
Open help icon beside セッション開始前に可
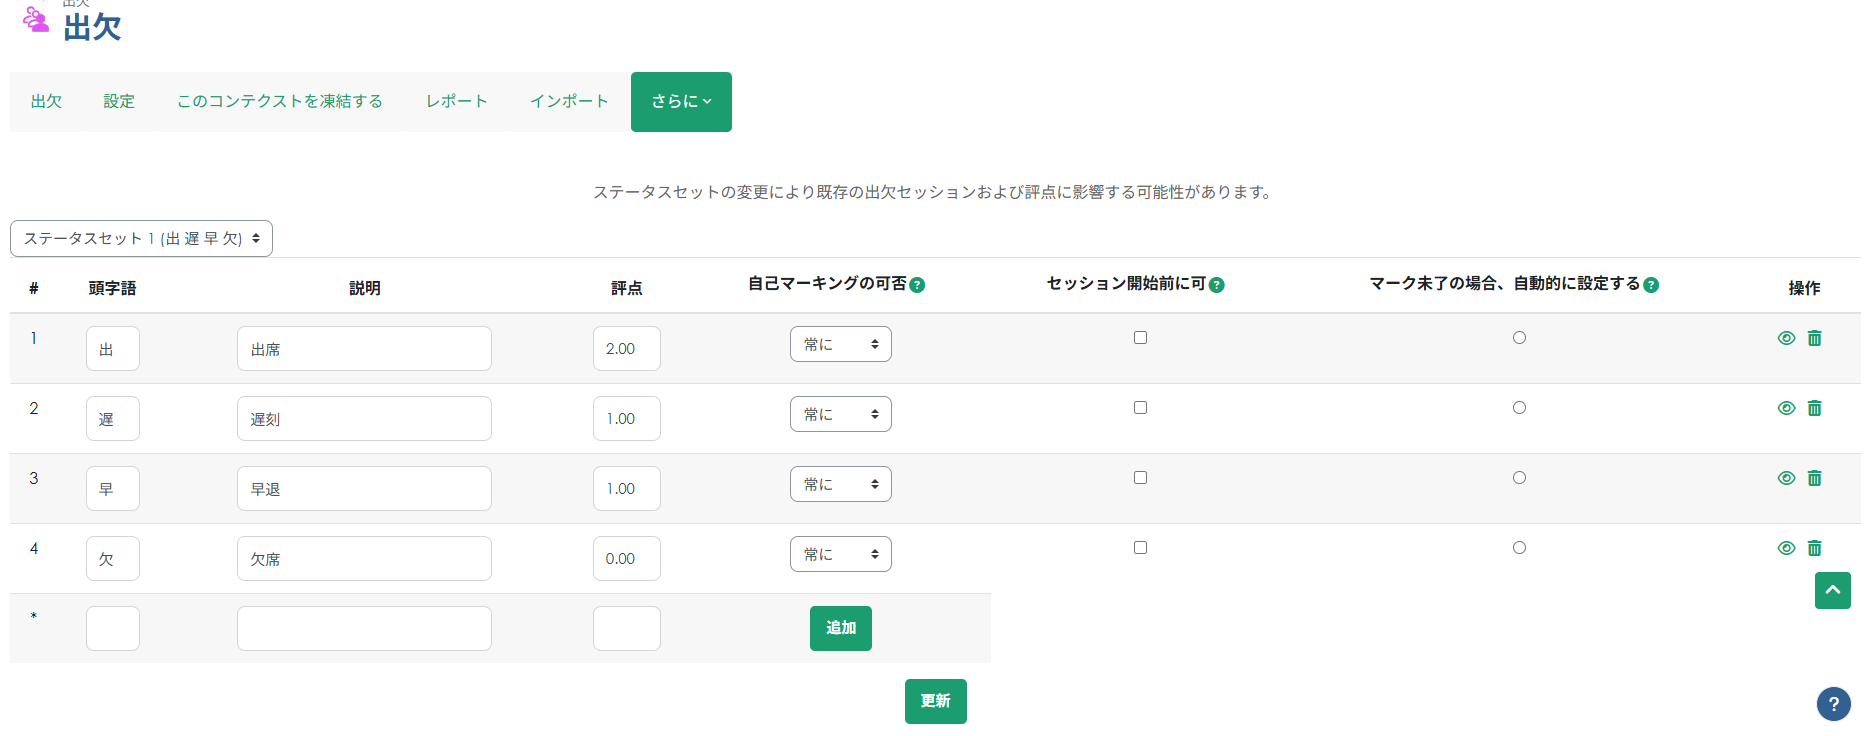pyautogui.click(x=1216, y=285)
